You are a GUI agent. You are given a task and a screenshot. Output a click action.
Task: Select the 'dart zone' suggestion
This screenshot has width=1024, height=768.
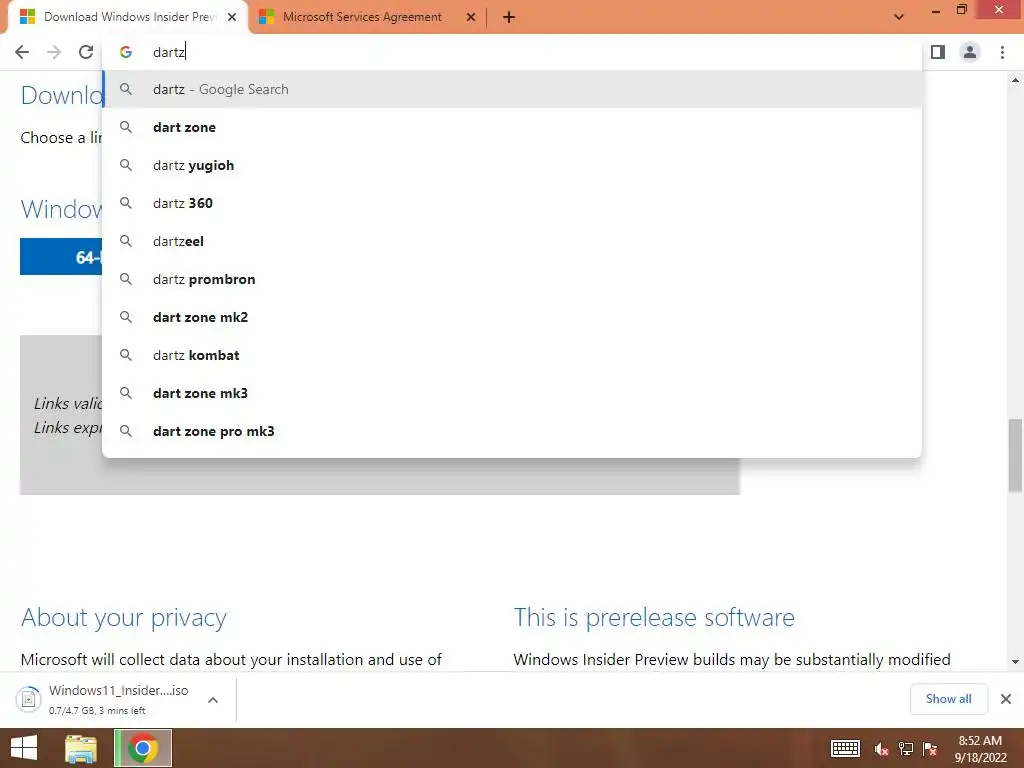tap(513, 127)
